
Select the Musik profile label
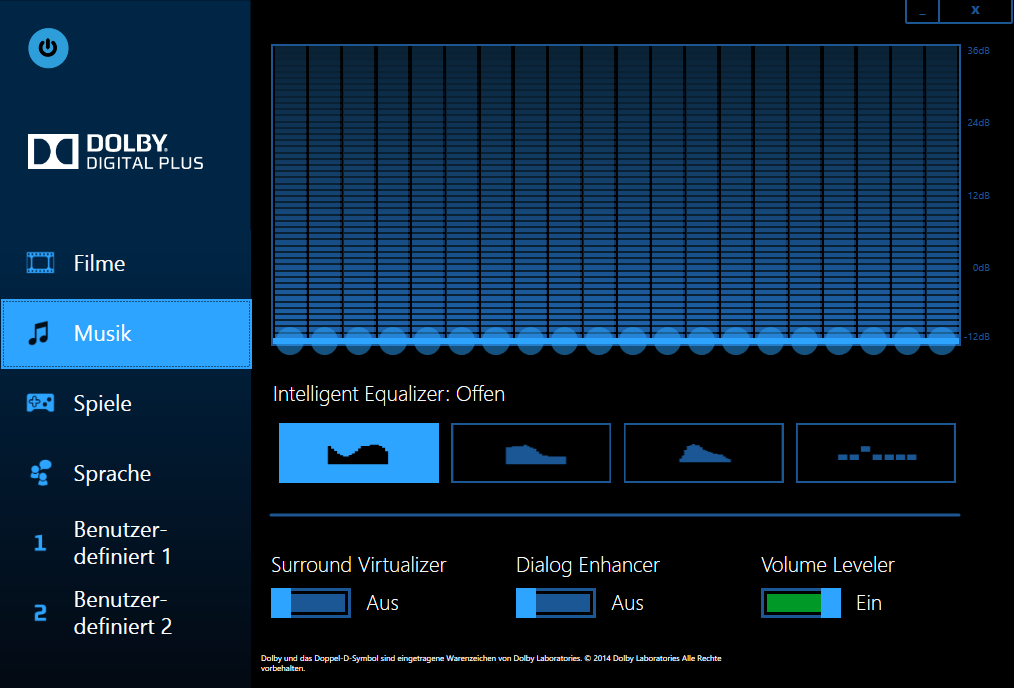pos(102,333)
